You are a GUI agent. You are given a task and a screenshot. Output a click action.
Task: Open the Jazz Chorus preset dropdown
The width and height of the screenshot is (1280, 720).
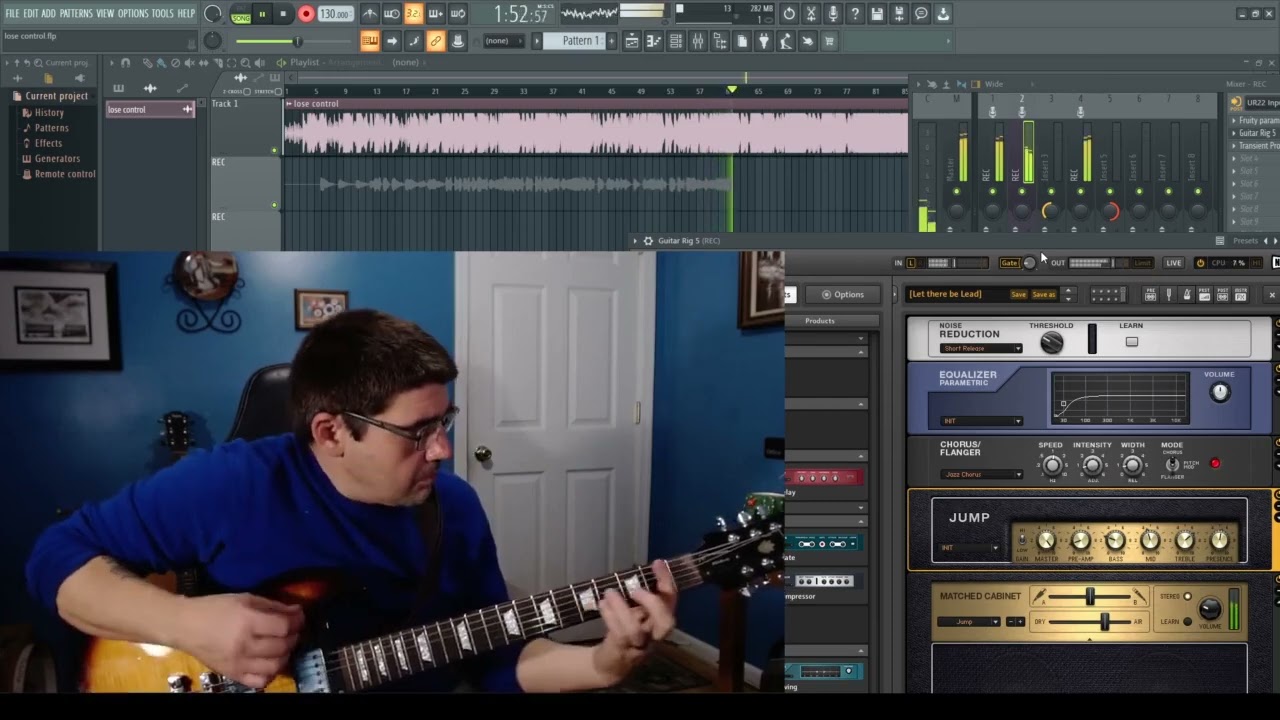pyautogui.click(x=981, y=474)
